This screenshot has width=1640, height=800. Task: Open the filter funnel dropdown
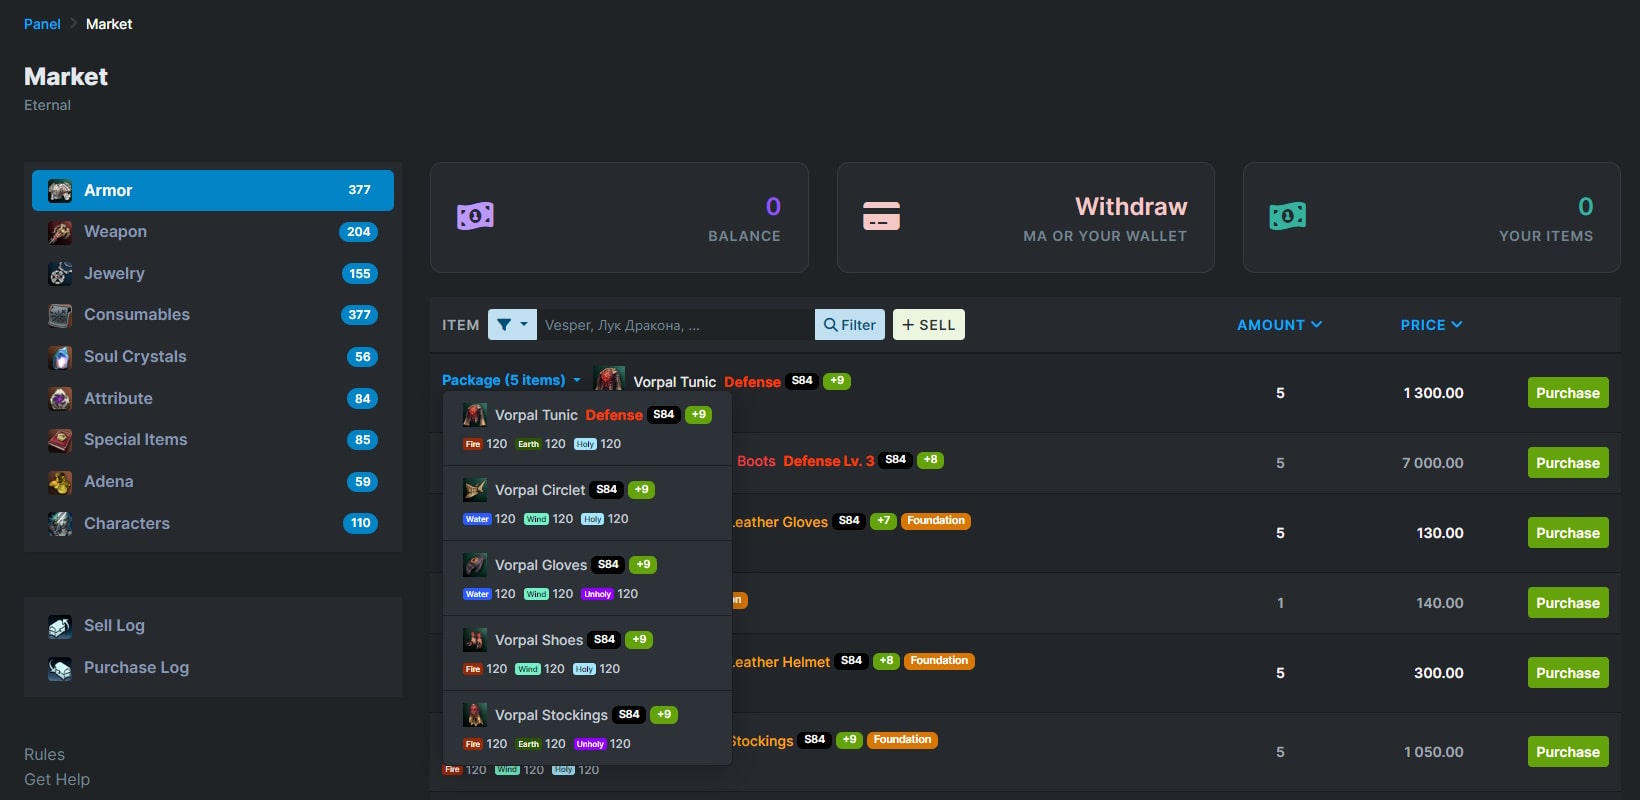tap(512, 325)
